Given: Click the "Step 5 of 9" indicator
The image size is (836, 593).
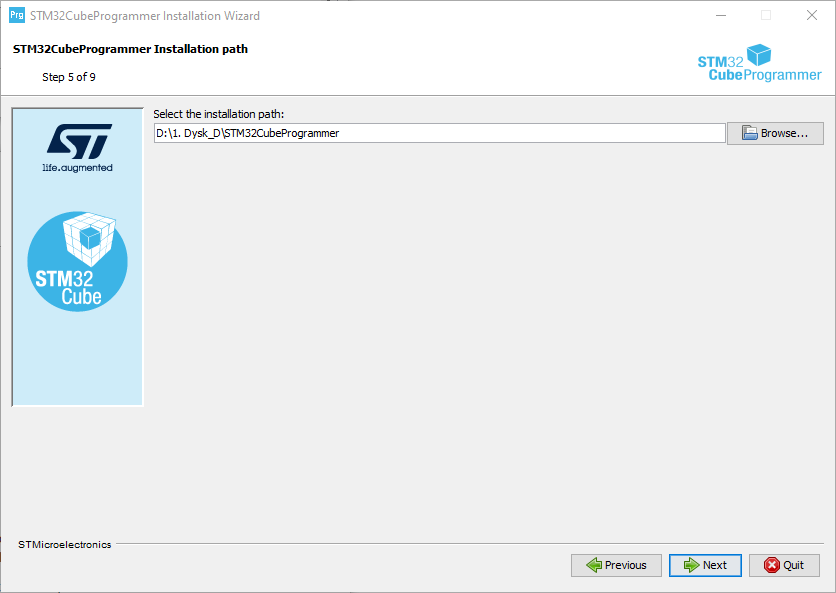Looking at the screenshot, I should pos(69,77).
